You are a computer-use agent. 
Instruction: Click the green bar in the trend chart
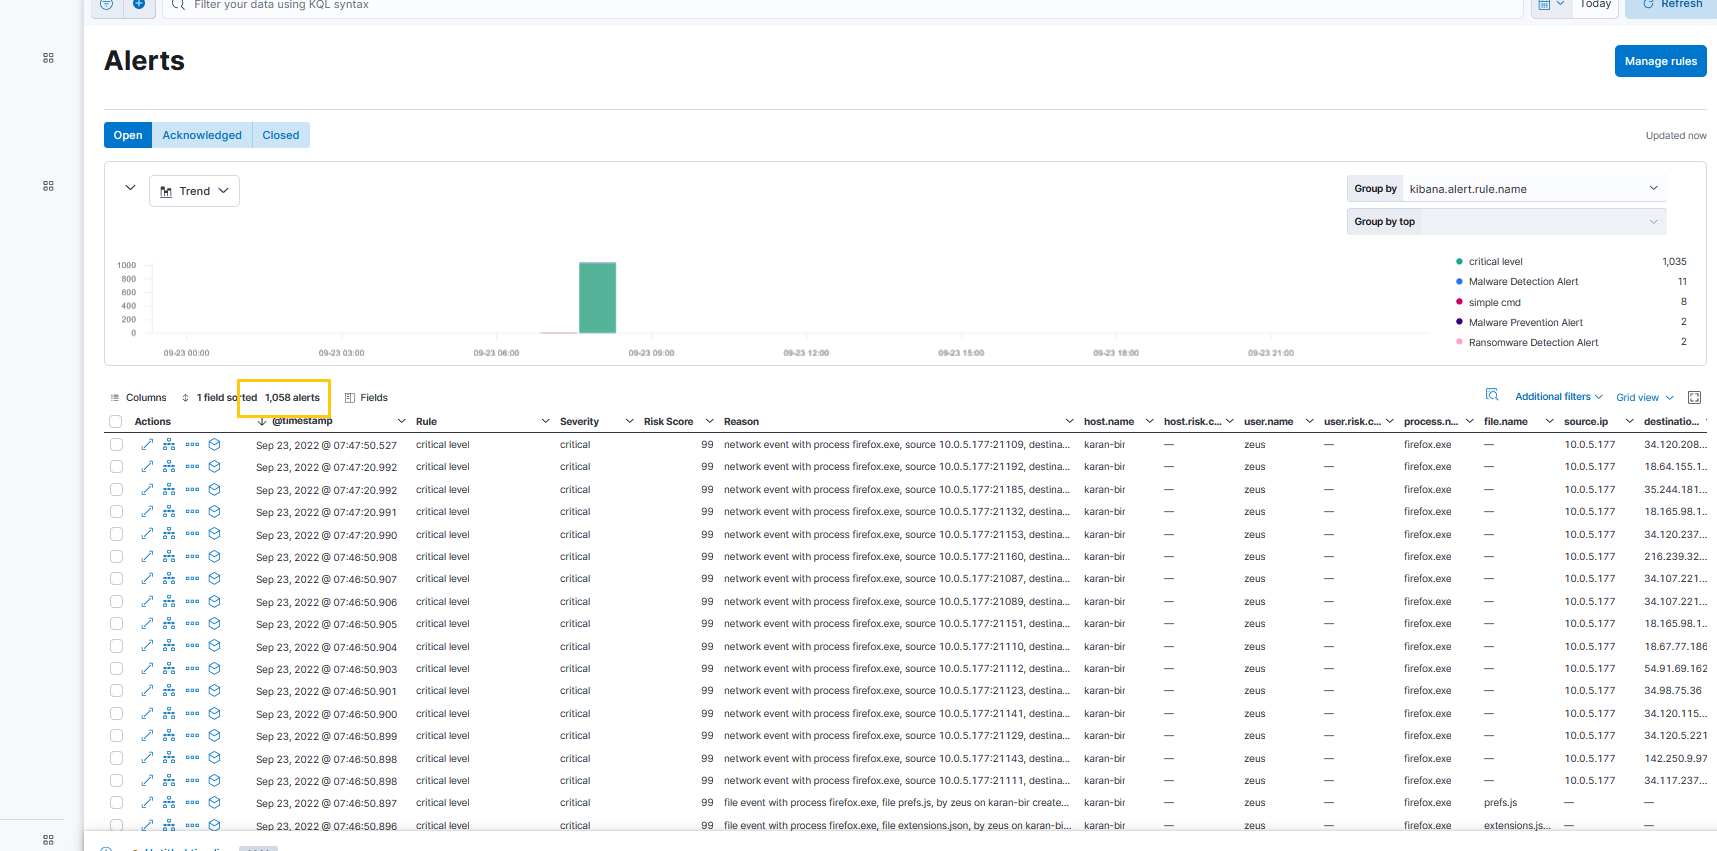coord(597,297)
